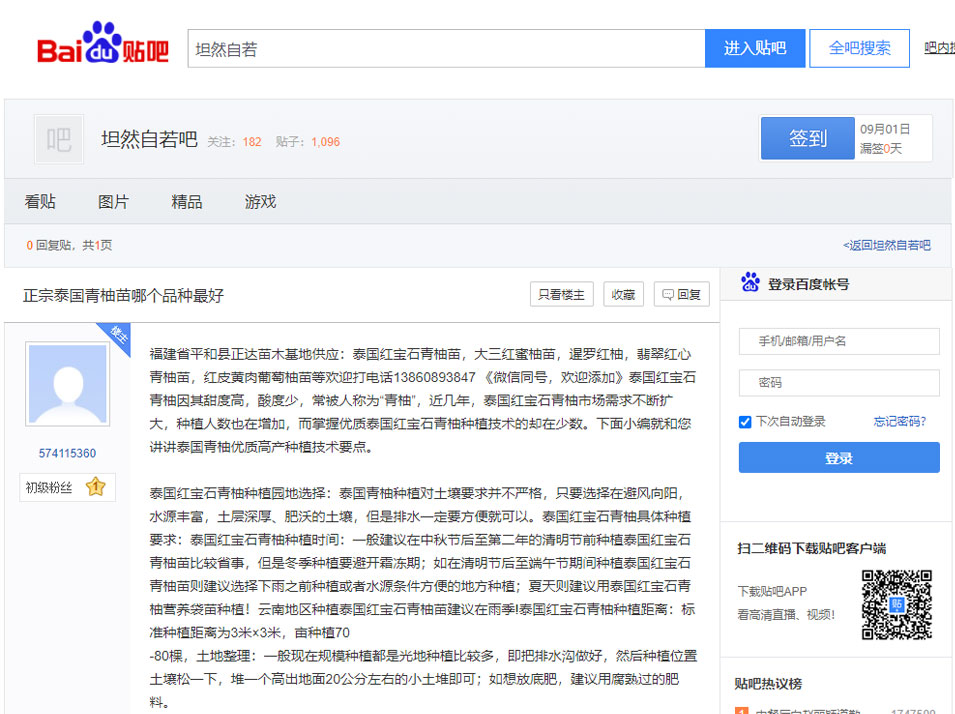955x714 pixels.
Task: Click the blue 登录 login button
Action: pyautogui.click(x=839, y=458)
